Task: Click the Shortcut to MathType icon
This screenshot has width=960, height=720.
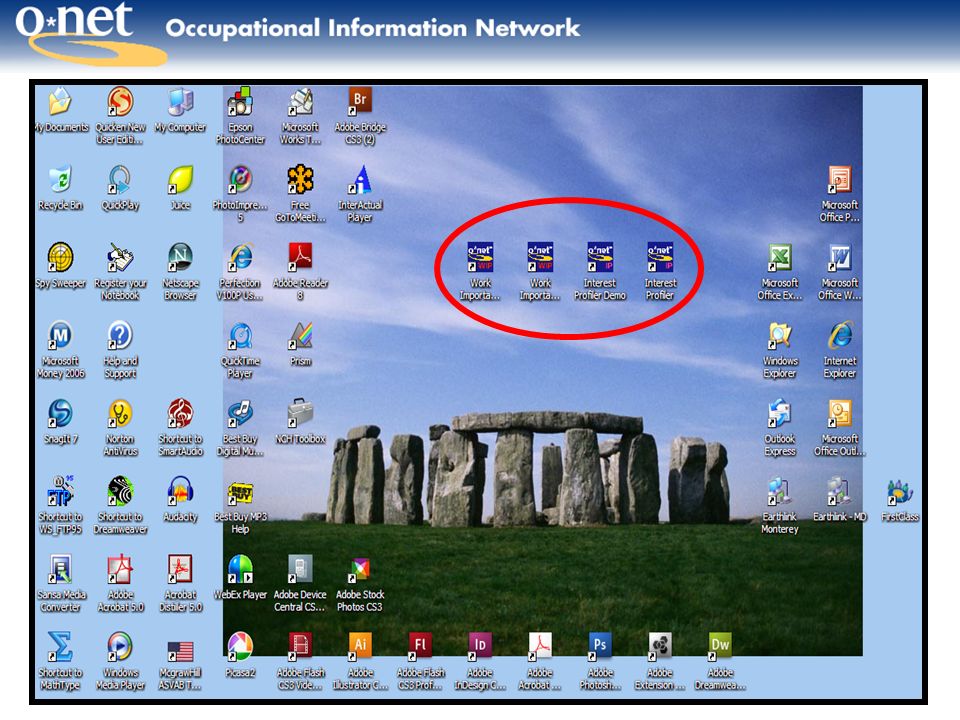Action: [60, 647]
